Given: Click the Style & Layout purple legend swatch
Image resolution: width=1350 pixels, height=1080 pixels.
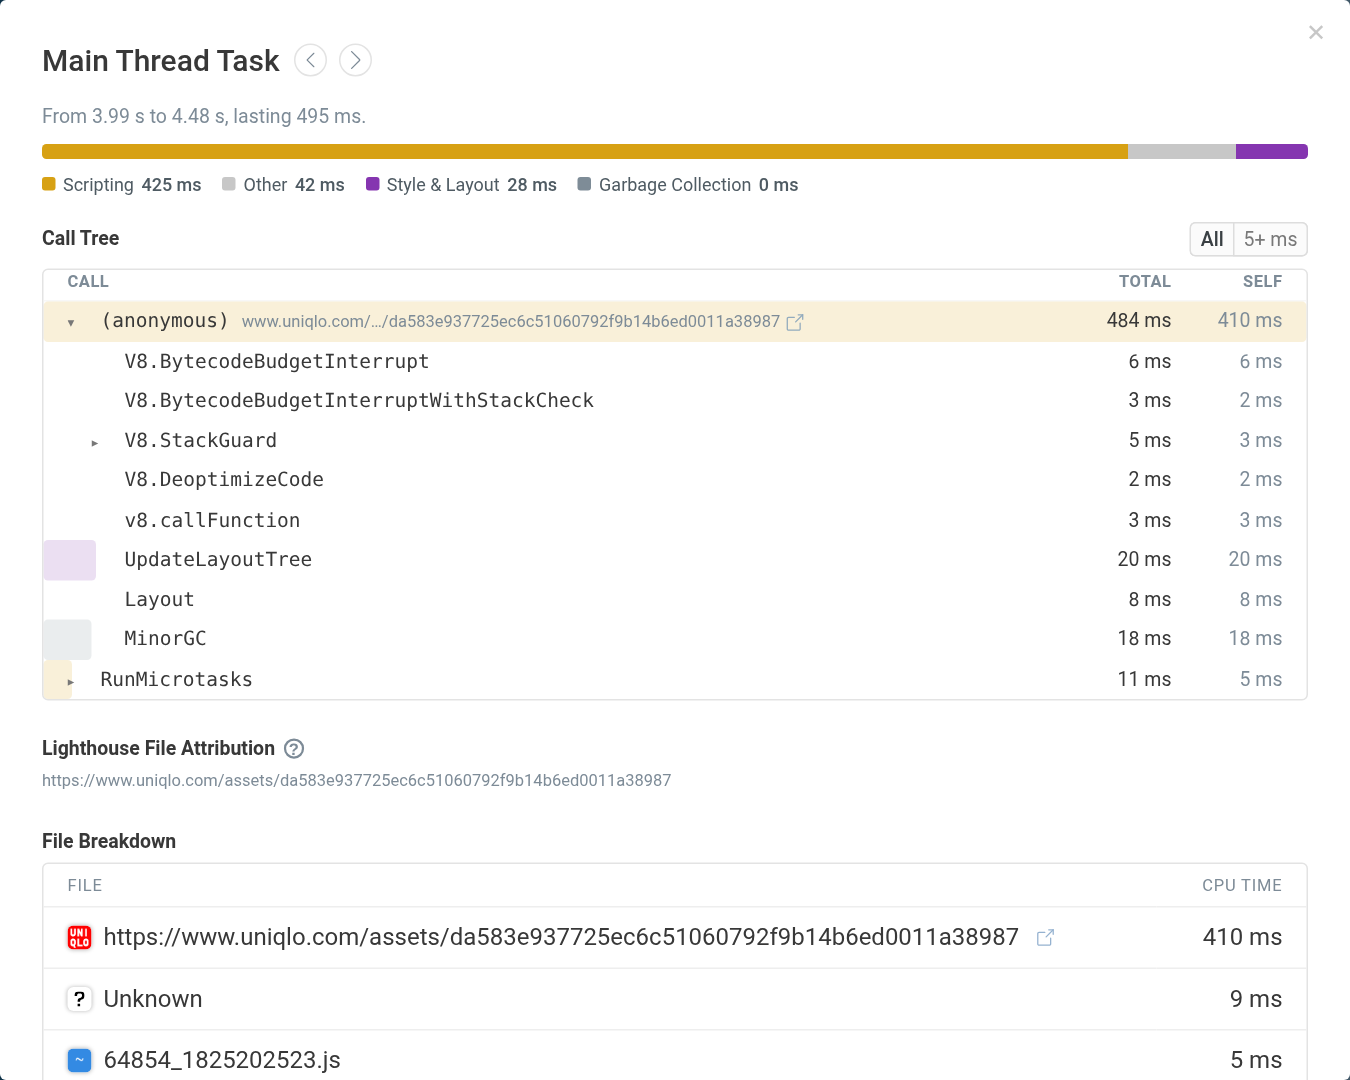Looking at the screenshot, I should (x=373, y=184).
